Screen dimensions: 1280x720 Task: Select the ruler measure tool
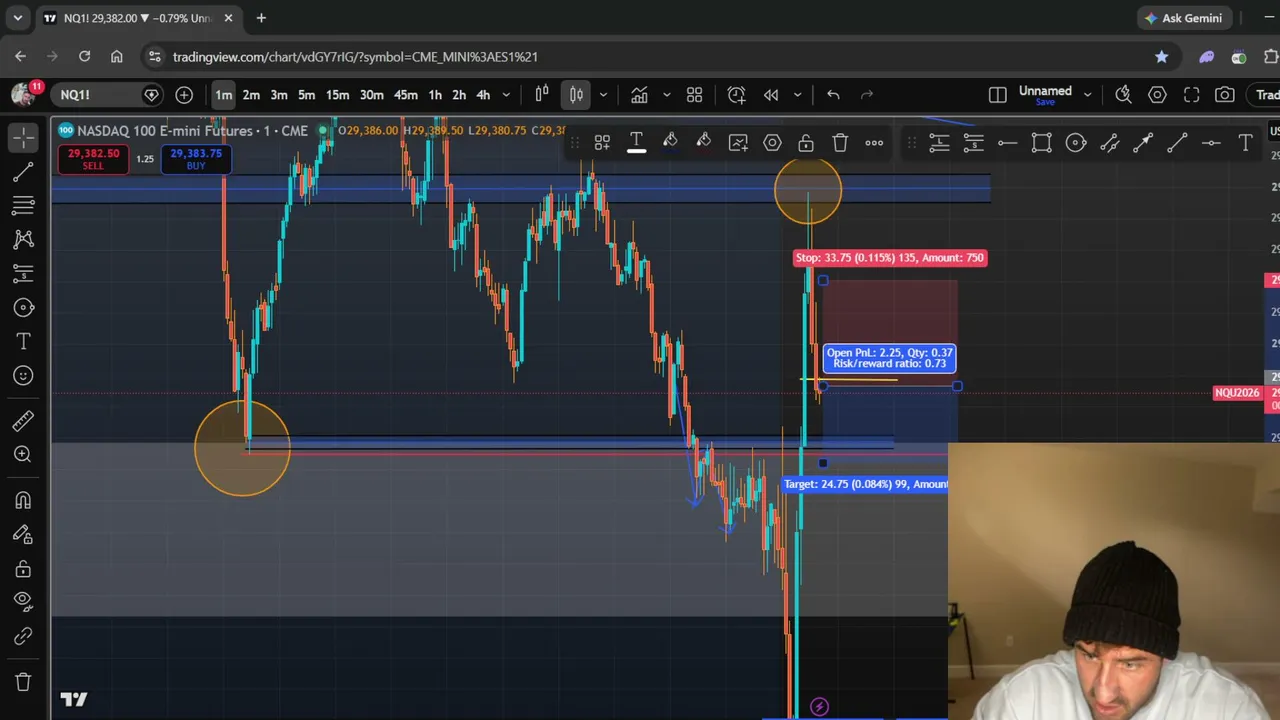[24, 421]
